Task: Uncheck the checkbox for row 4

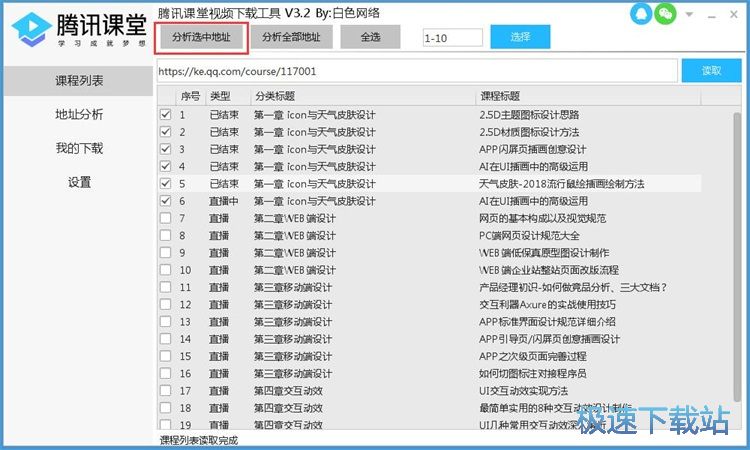Action: pos(165,166)
